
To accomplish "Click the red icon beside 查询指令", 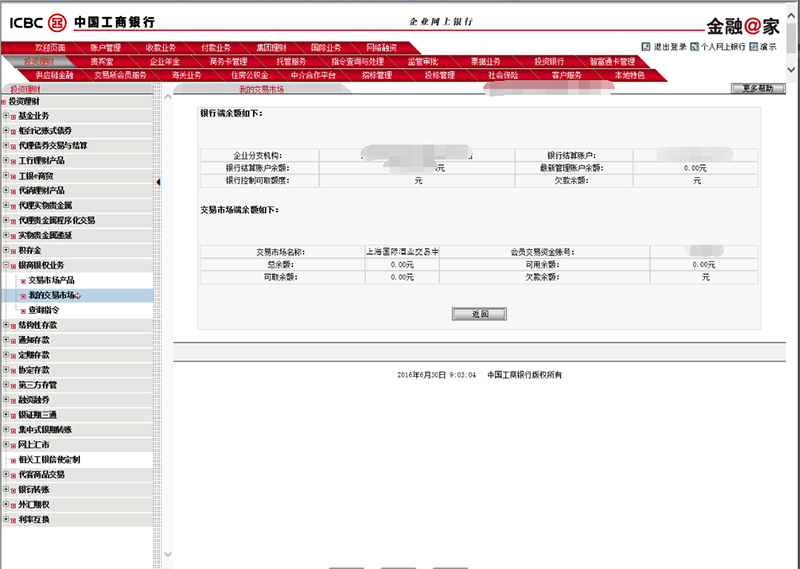I will 23,311.
